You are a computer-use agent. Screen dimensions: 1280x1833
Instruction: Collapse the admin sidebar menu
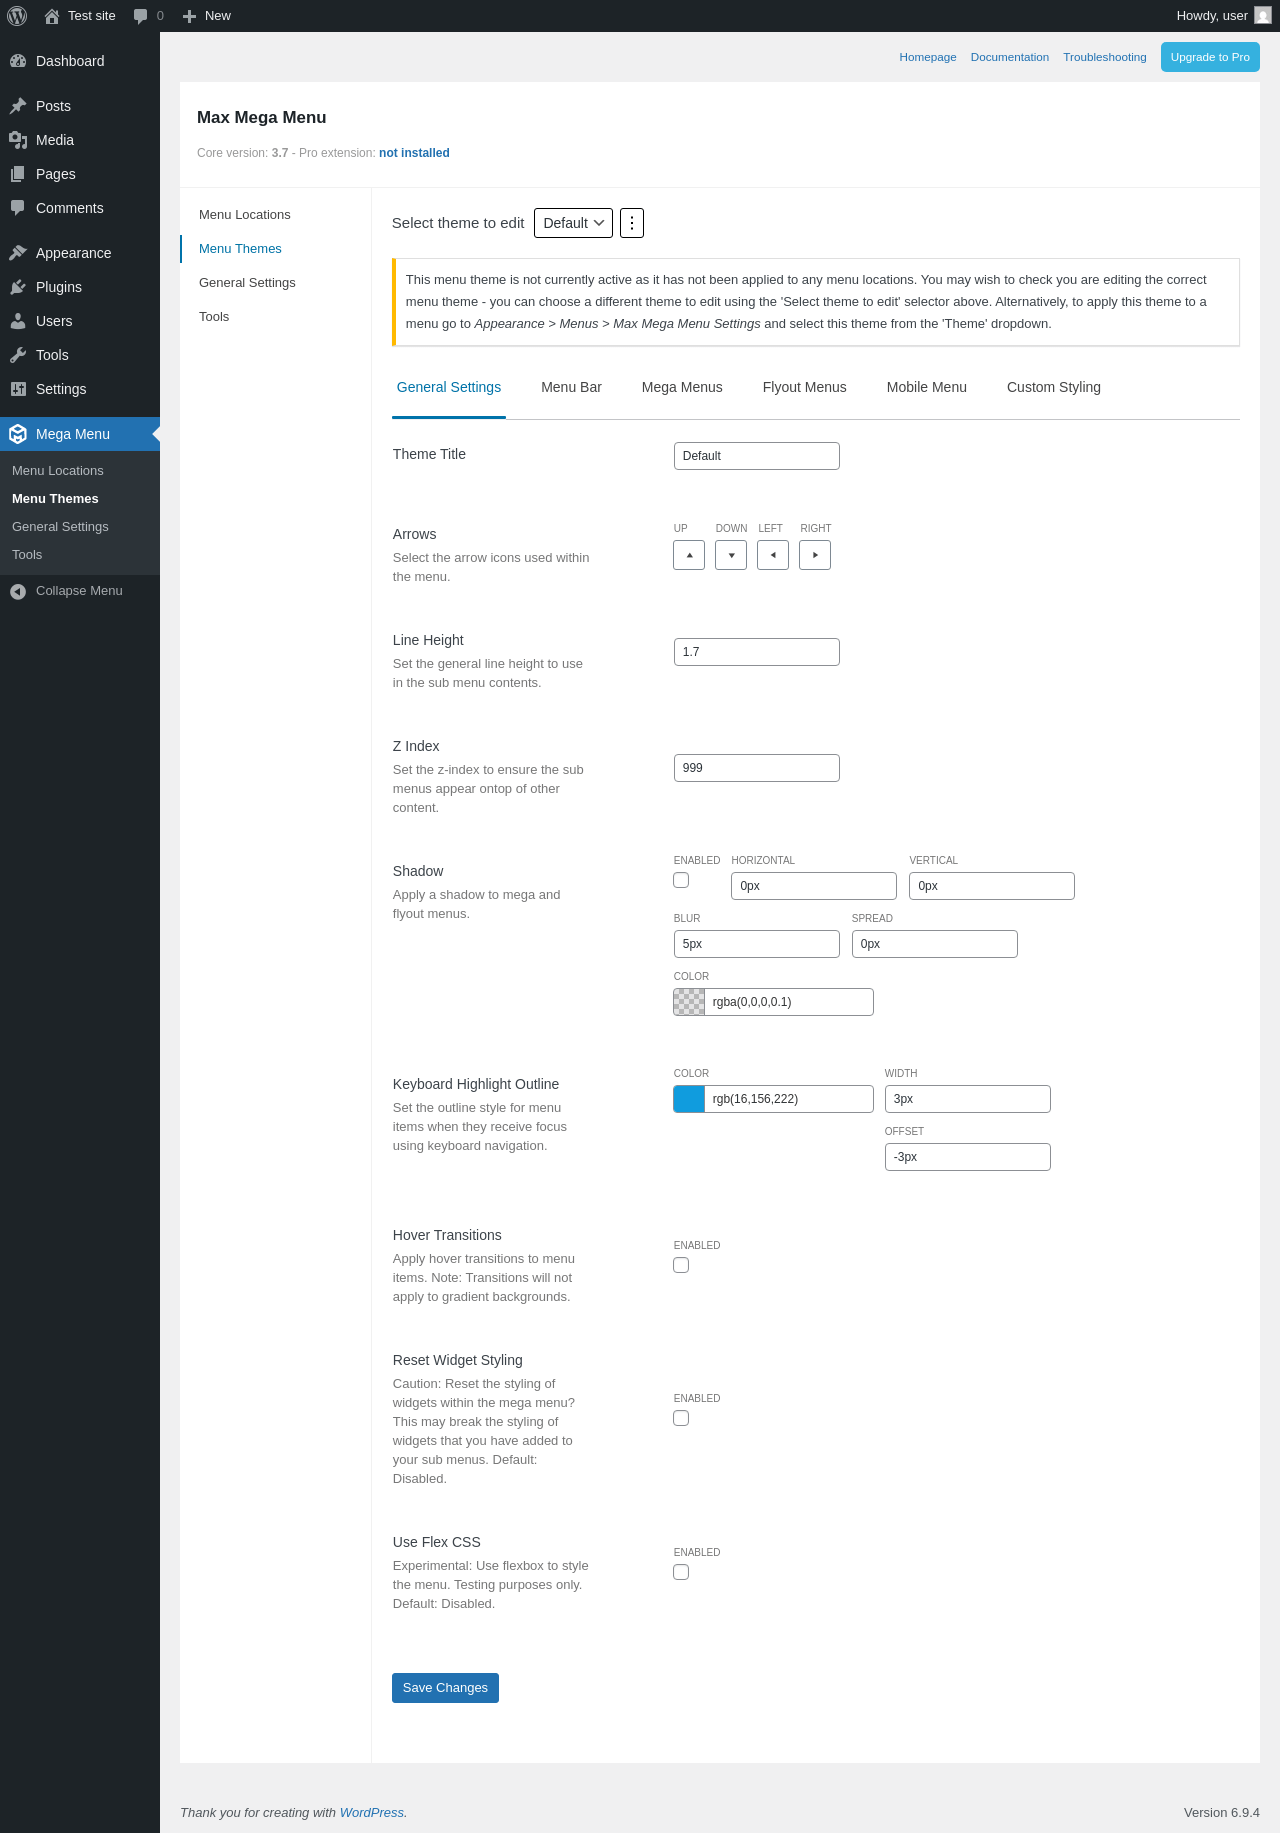[80, 591]
